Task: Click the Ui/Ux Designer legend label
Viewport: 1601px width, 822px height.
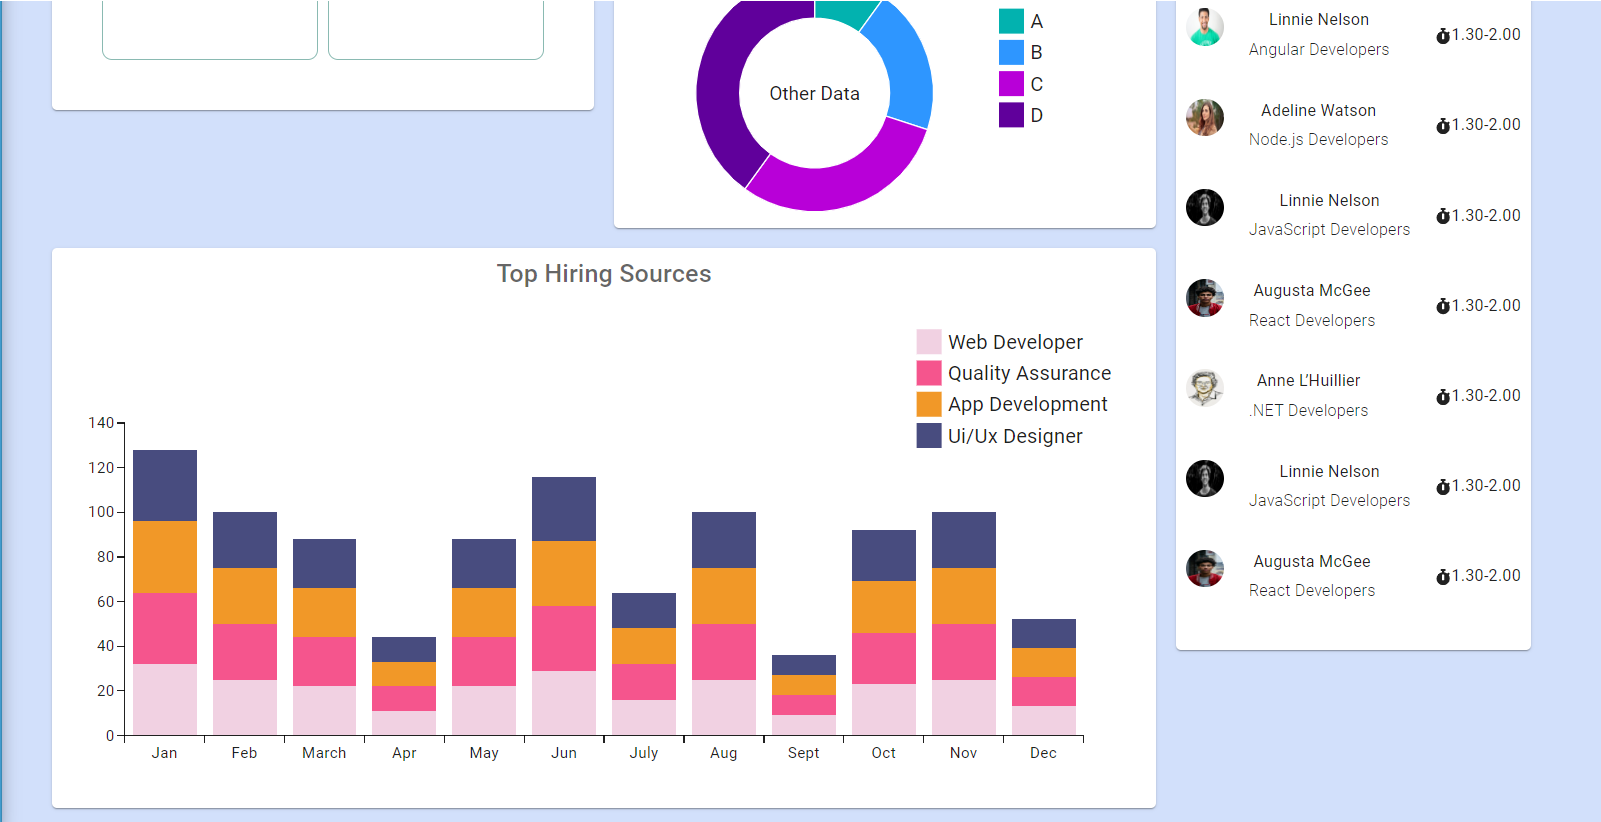Action: 1015,436
